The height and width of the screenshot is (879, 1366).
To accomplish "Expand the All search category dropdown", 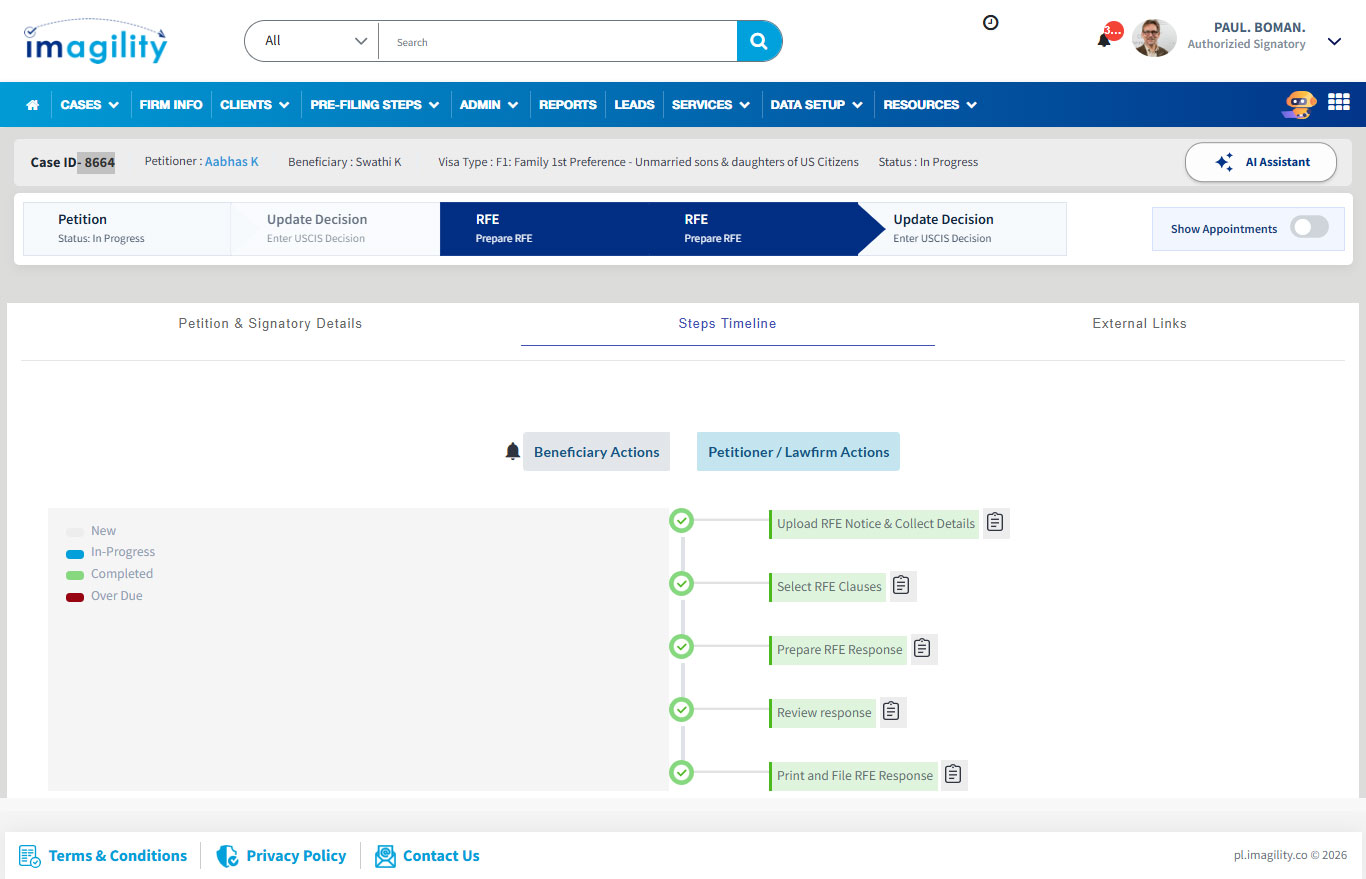I will (312, 41).
